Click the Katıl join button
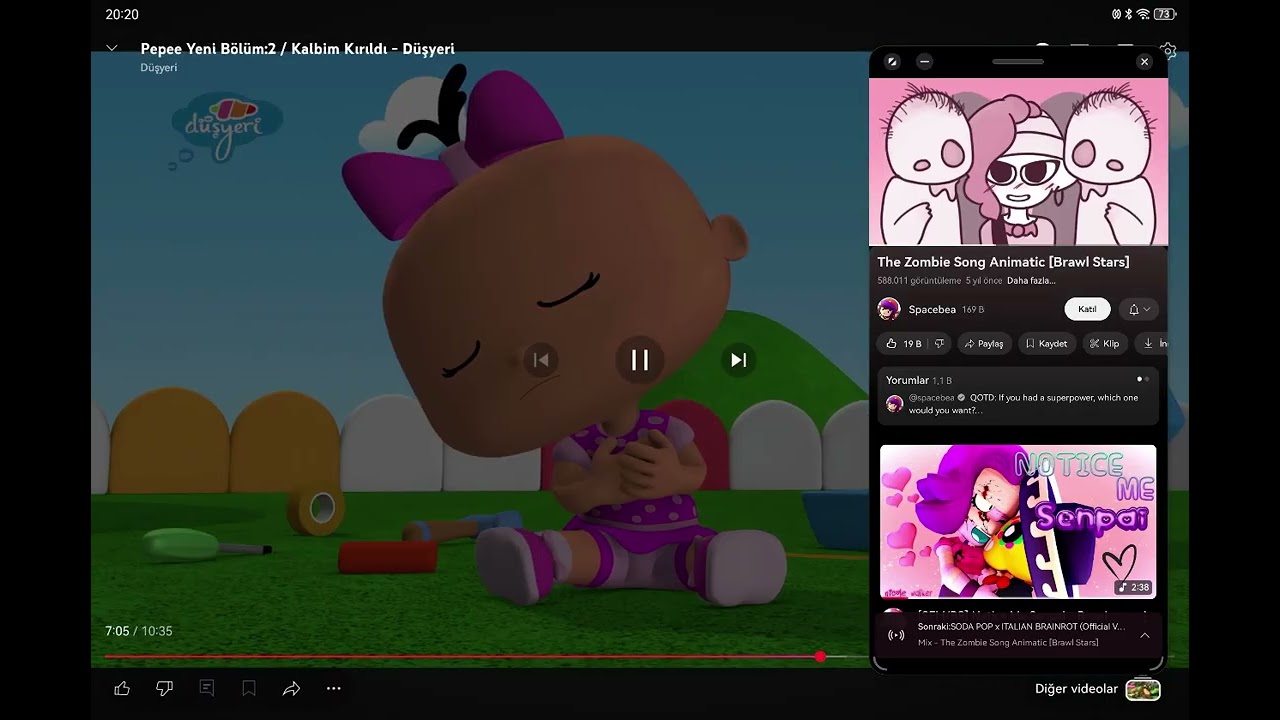 pyautogui.click(x=1087, y=309)
